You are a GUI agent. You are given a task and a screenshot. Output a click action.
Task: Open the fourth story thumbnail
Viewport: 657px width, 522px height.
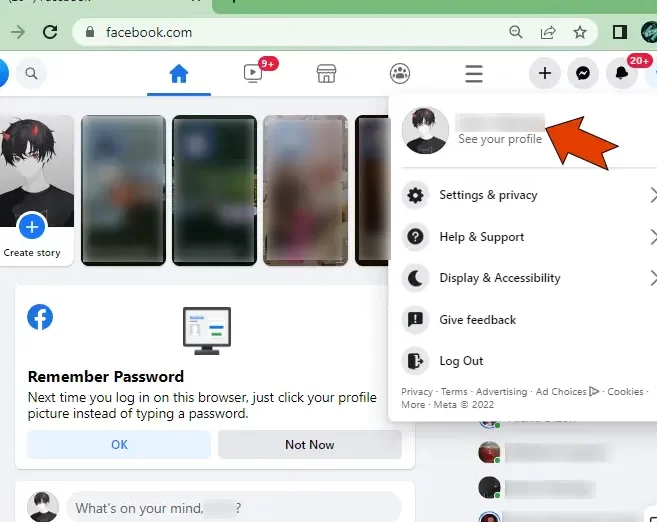coord(372,191)
